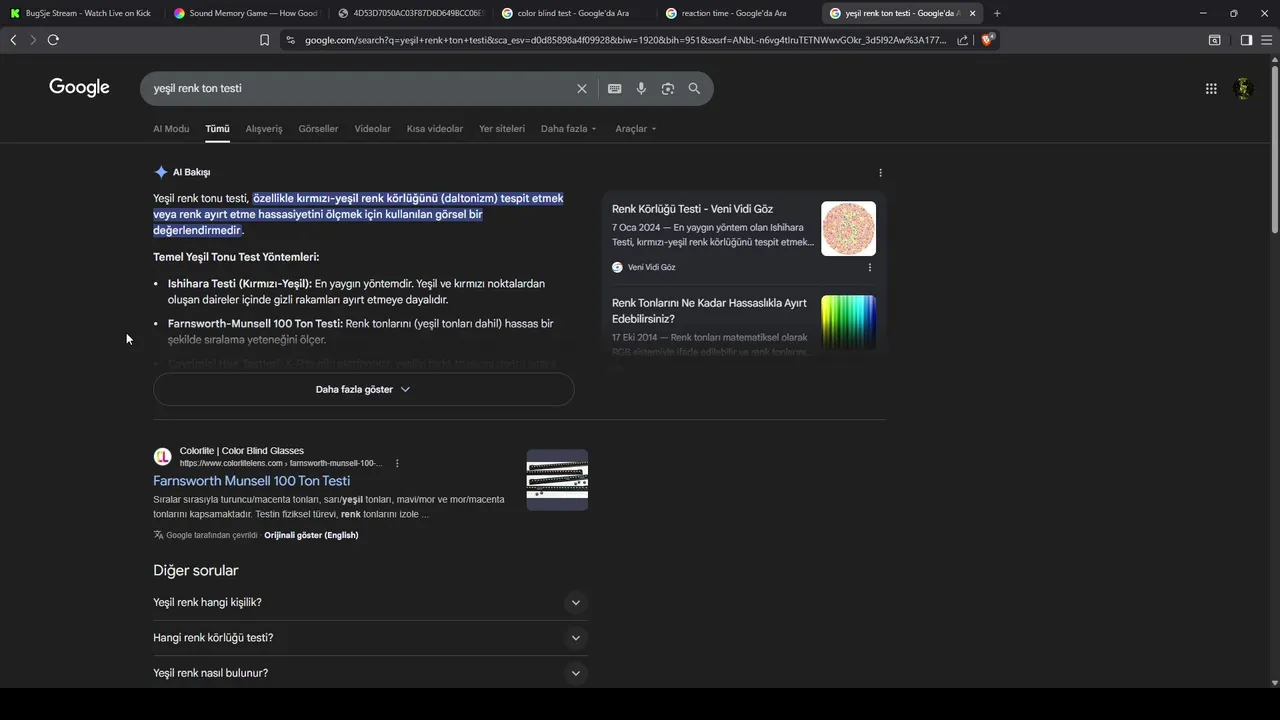Screen dimensions: 1280x720
Task: Click the color spectrum gradient thumbnail
Action: 848,322
